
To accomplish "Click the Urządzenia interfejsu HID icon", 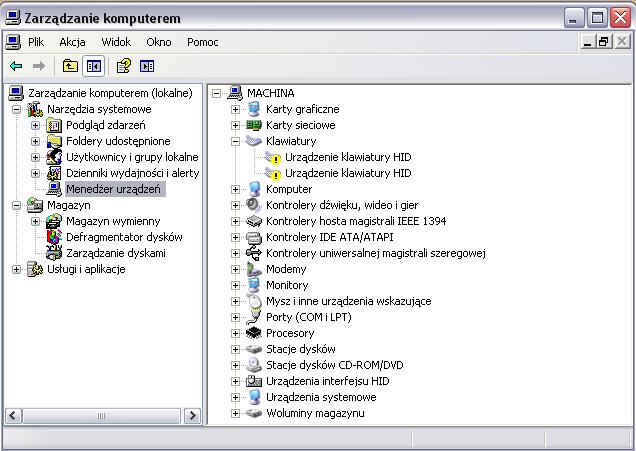I will 254,381.
